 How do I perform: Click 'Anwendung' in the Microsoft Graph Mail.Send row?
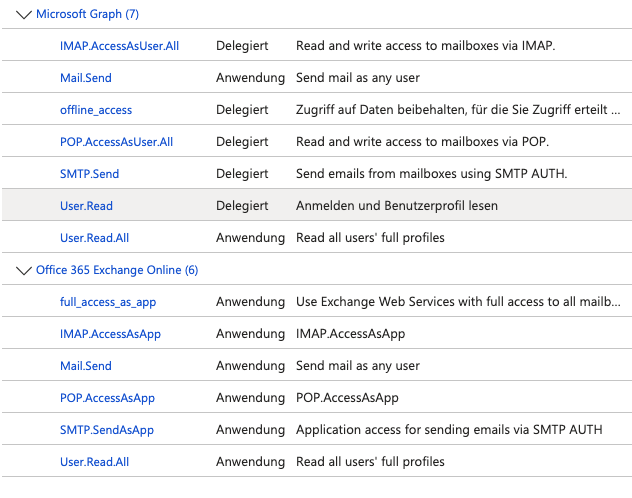(251, 78)
